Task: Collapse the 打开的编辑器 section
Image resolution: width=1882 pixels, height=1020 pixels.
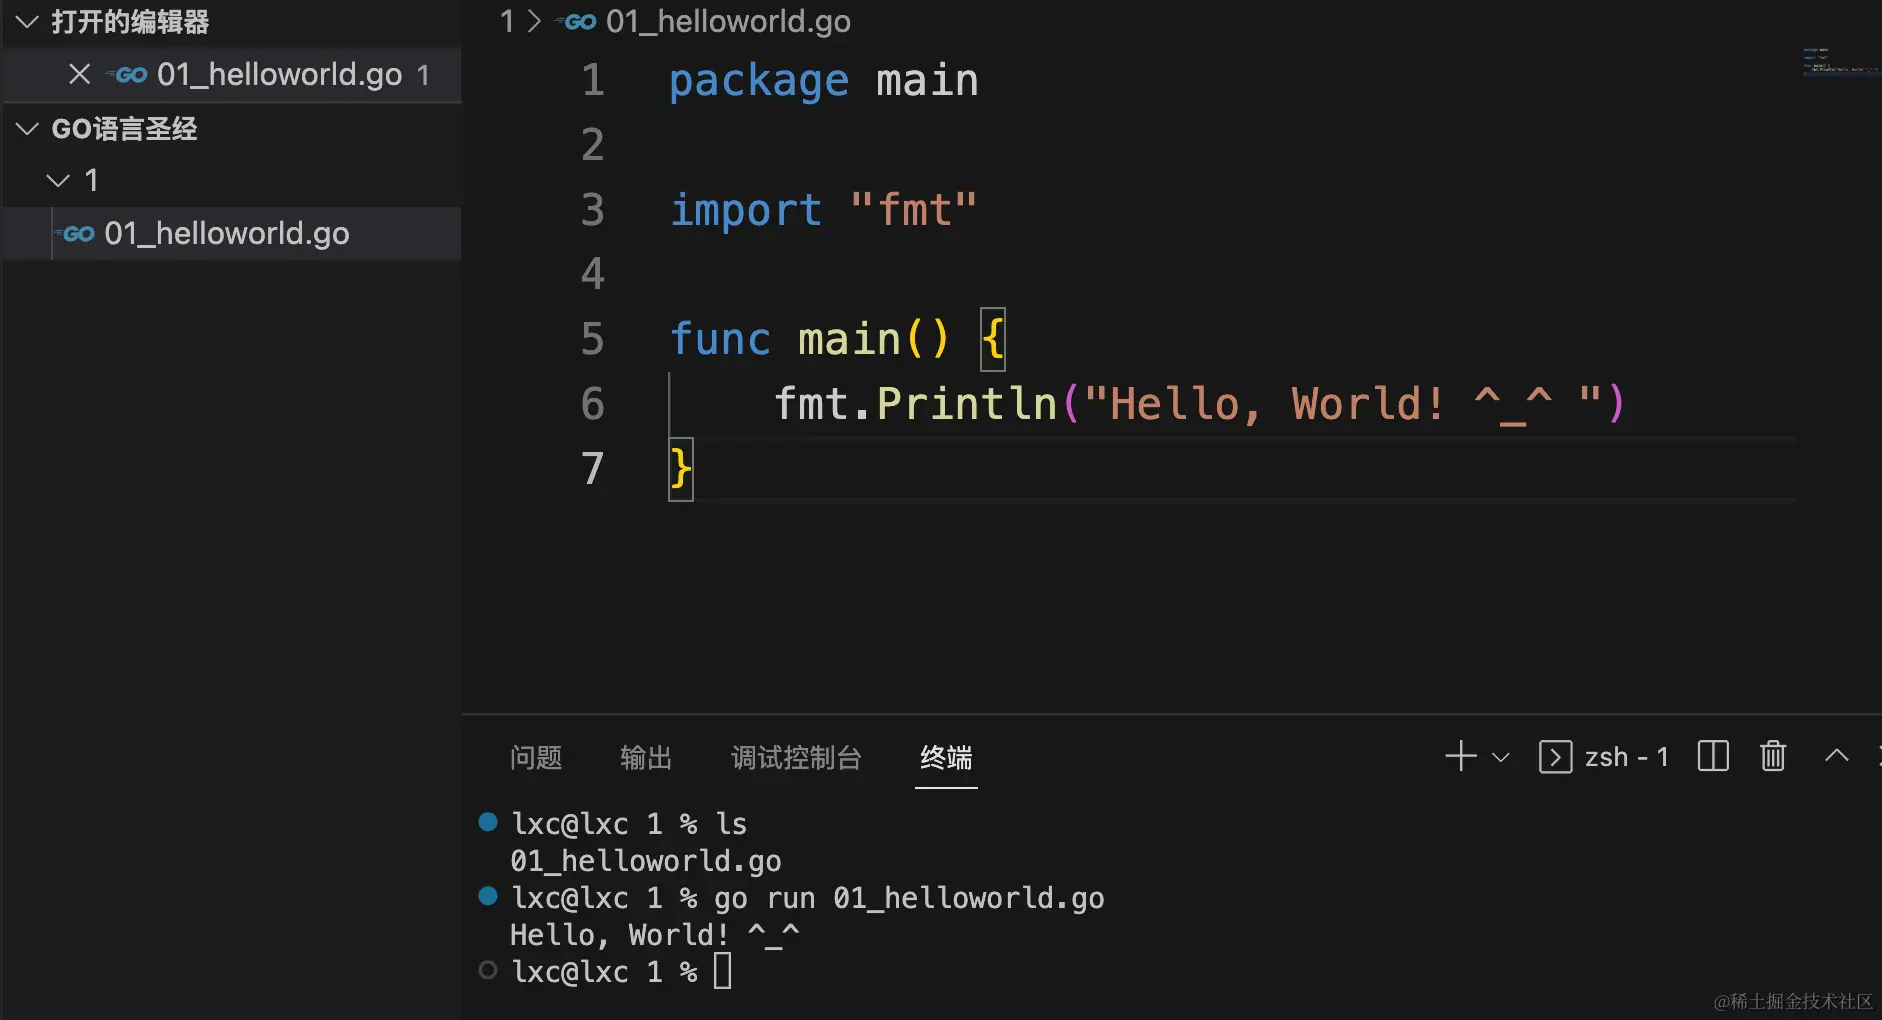Action: [x=27, y=22]
